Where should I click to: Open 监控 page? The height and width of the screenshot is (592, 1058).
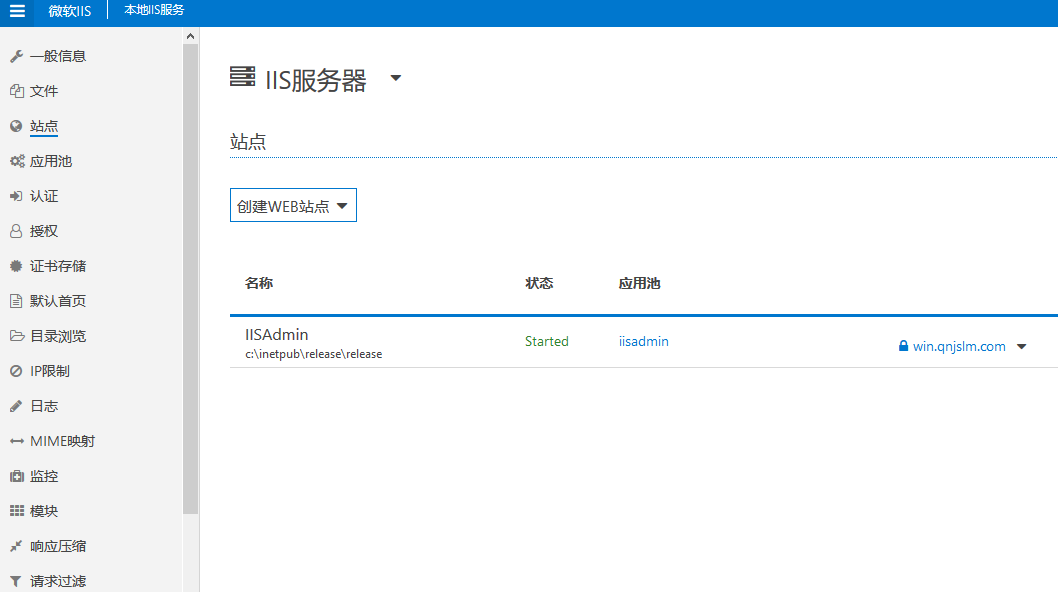point(44,476)
